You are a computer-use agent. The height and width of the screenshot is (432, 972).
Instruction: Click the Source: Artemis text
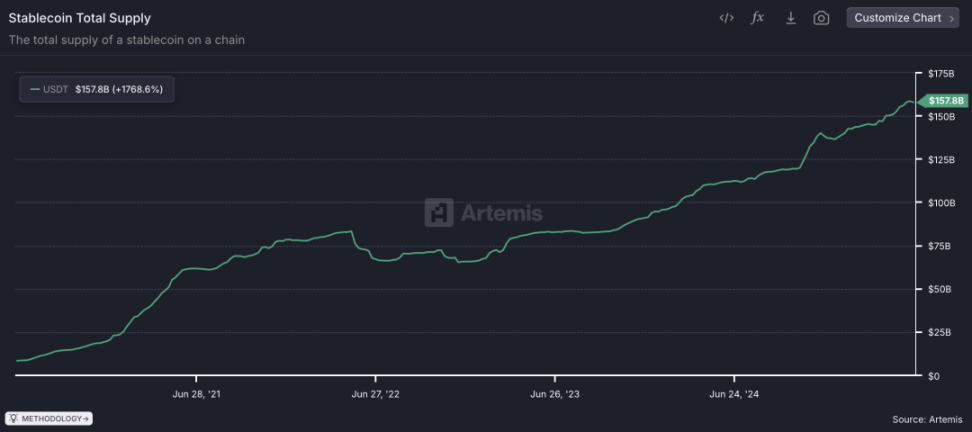coord(927,419)
